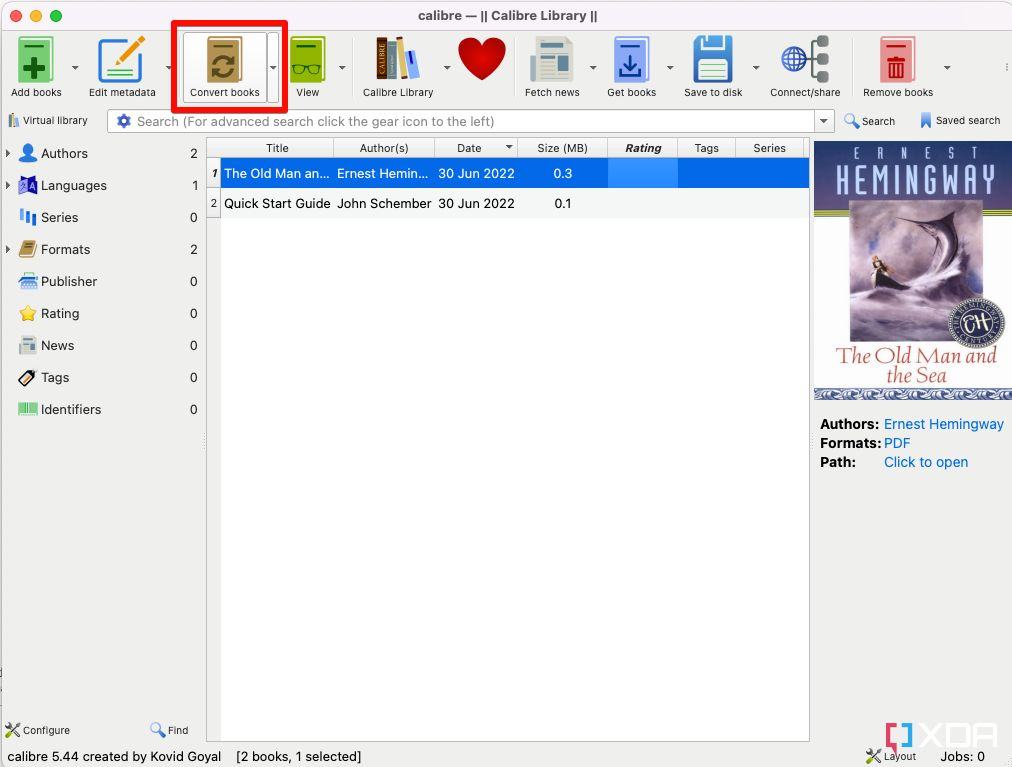The height and width of the screenshot is (767, 1012).
Task: Open View dropdown arrow
Action: [342, 68]
